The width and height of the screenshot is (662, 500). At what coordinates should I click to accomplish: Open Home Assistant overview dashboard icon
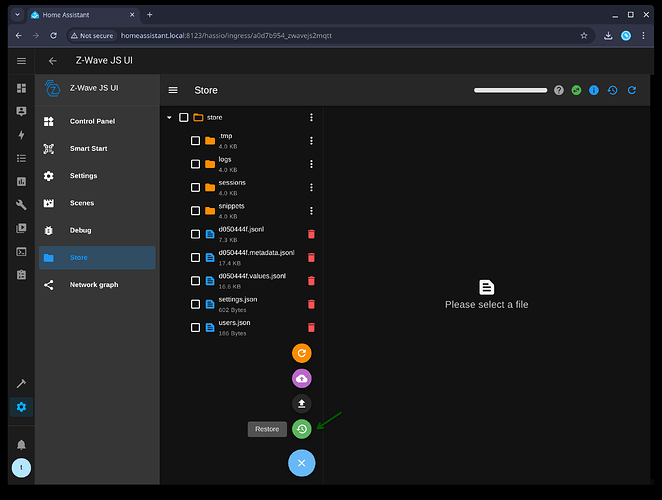(x=21, y=88)
